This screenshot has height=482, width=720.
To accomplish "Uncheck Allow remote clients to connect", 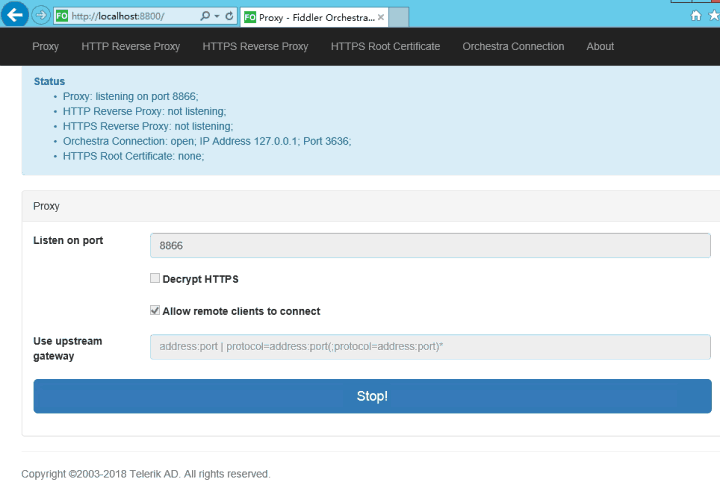I will click(x=155, y=310).
